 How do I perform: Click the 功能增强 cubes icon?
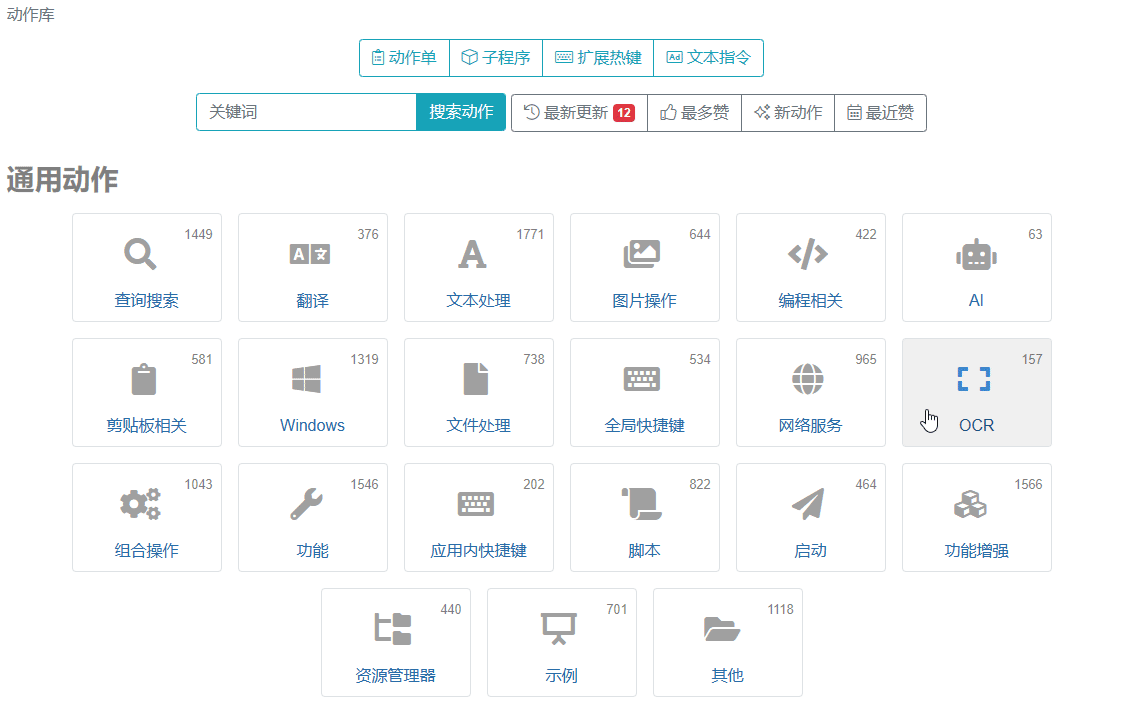(970, 504)
